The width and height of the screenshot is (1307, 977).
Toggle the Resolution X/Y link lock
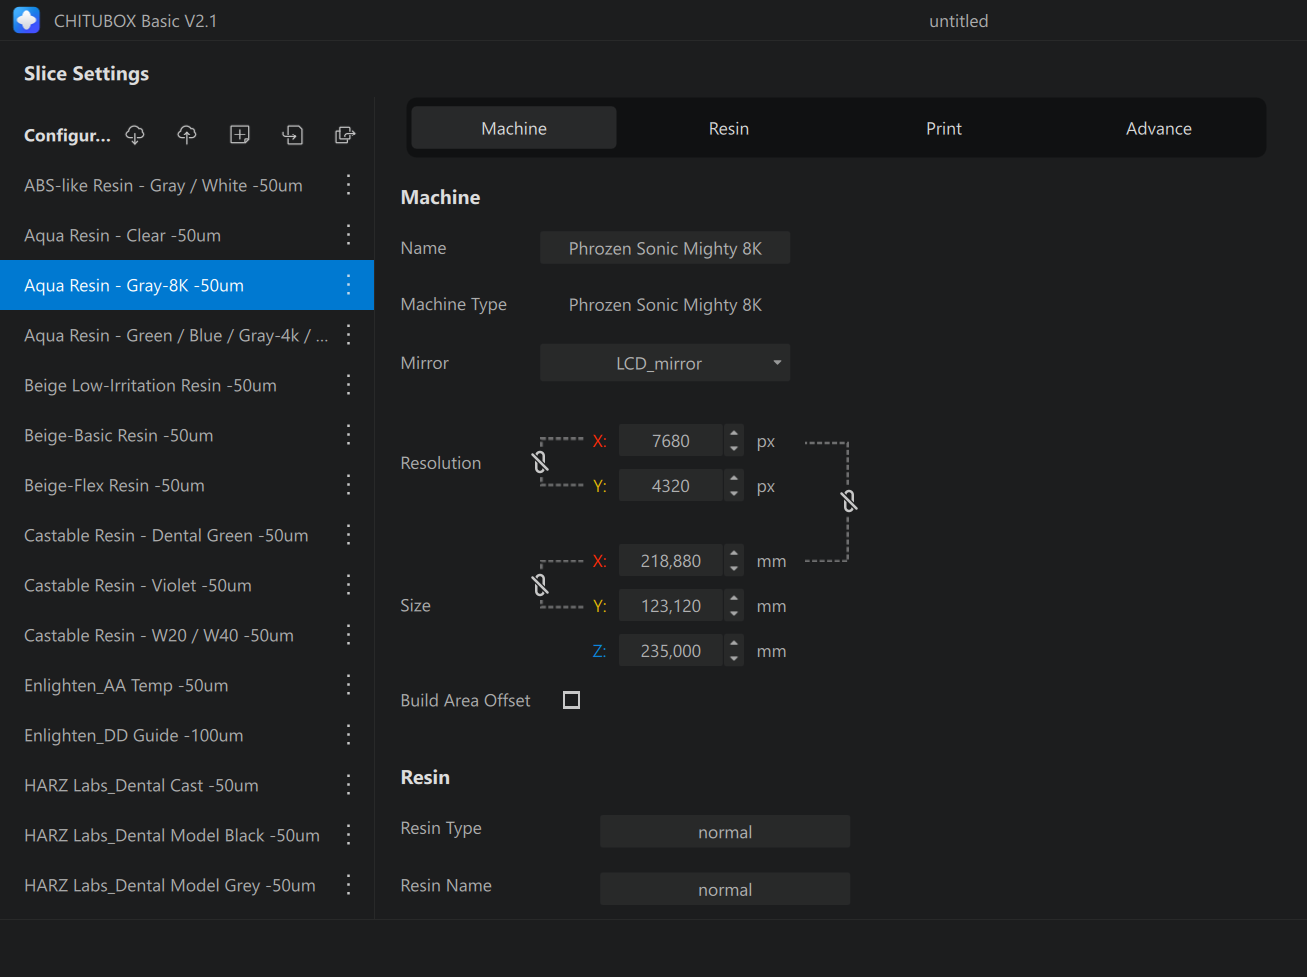pos(540,462)
